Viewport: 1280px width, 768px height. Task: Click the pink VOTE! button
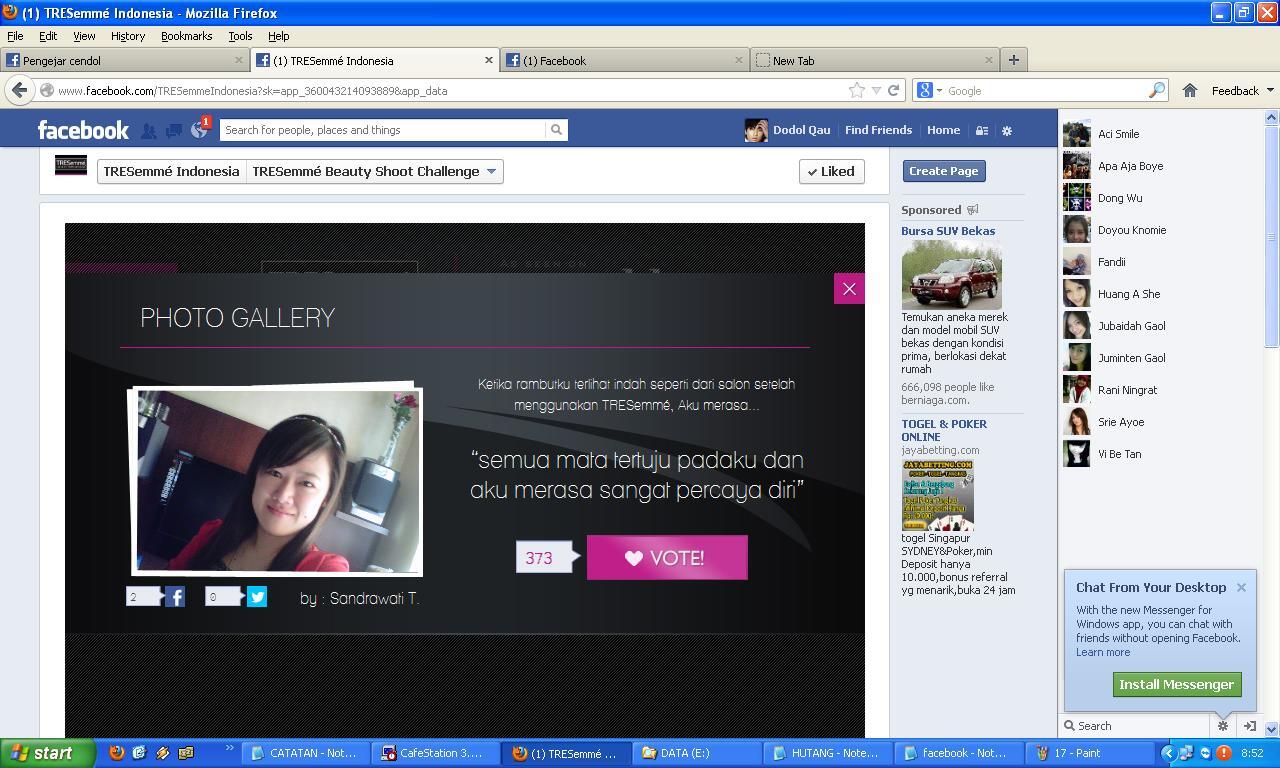pyautogui.click(x=667, y=557)
